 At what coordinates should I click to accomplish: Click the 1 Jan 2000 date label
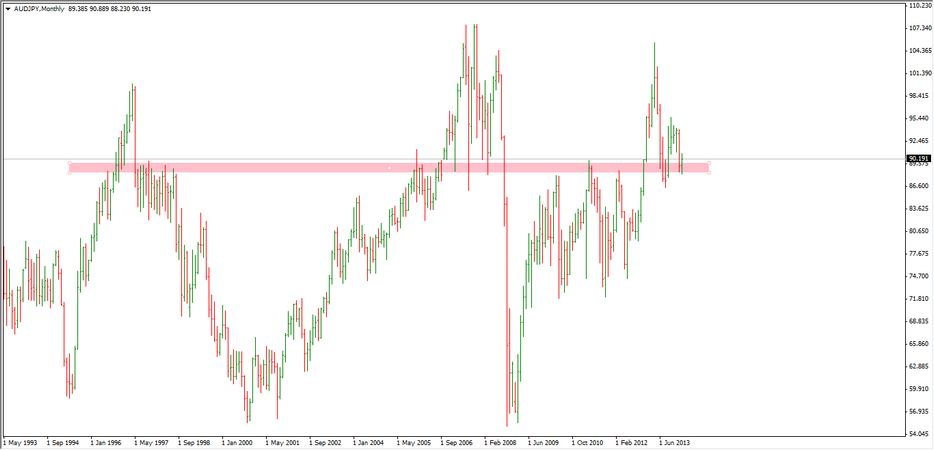point(242,441)
